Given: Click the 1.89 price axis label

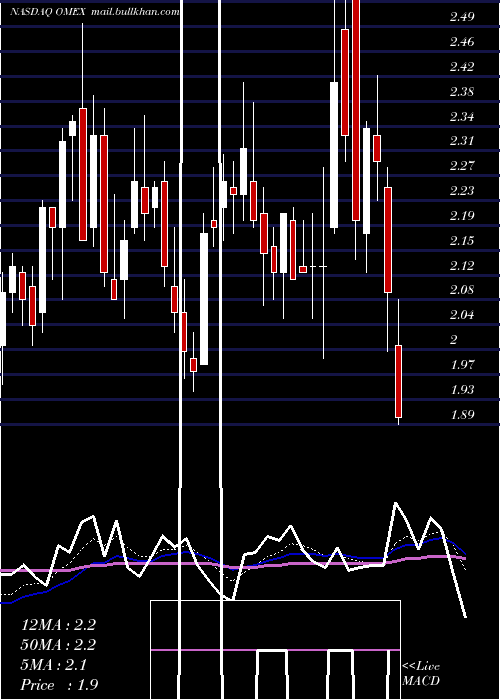Looking at the screenshot, I should click(462, 415).
